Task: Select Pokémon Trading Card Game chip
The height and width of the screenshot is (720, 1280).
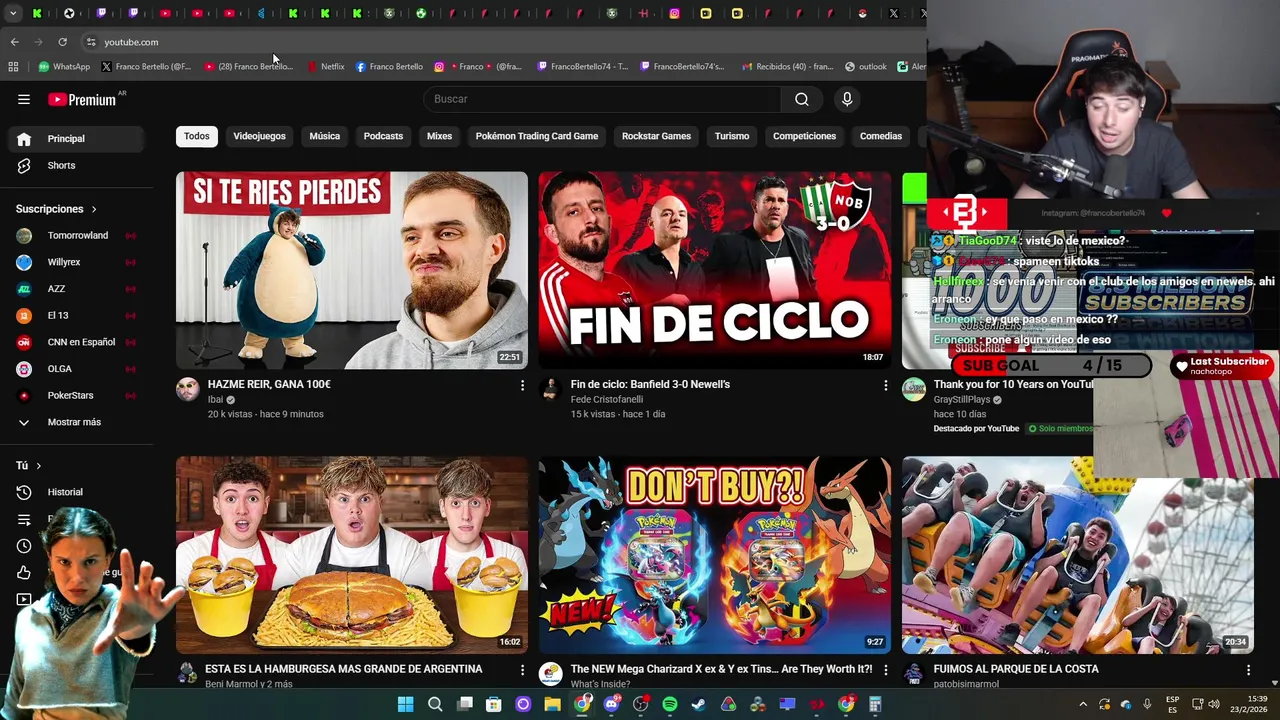Action: pos(537,136)
